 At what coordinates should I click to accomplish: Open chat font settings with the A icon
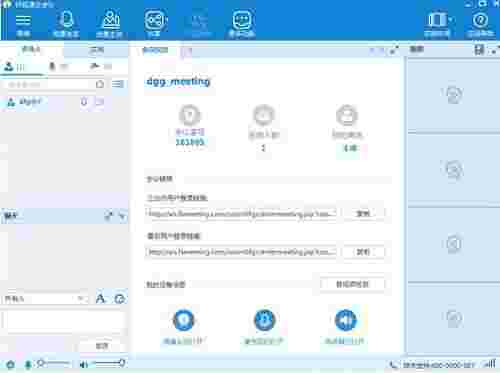[100, 298]
